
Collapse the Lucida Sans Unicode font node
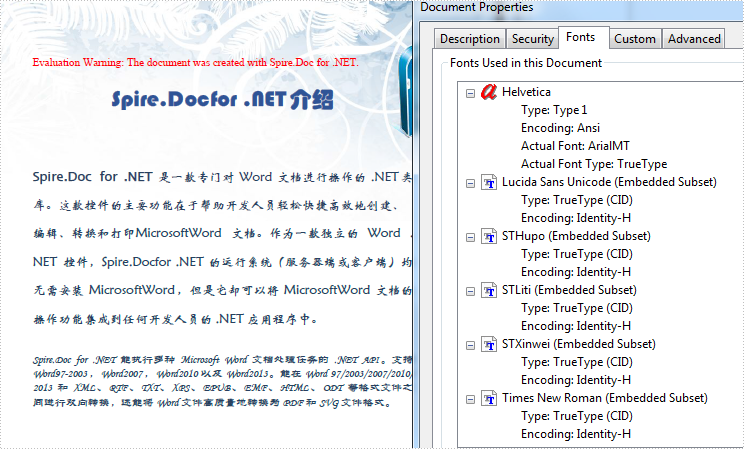(x=470, y=182)
